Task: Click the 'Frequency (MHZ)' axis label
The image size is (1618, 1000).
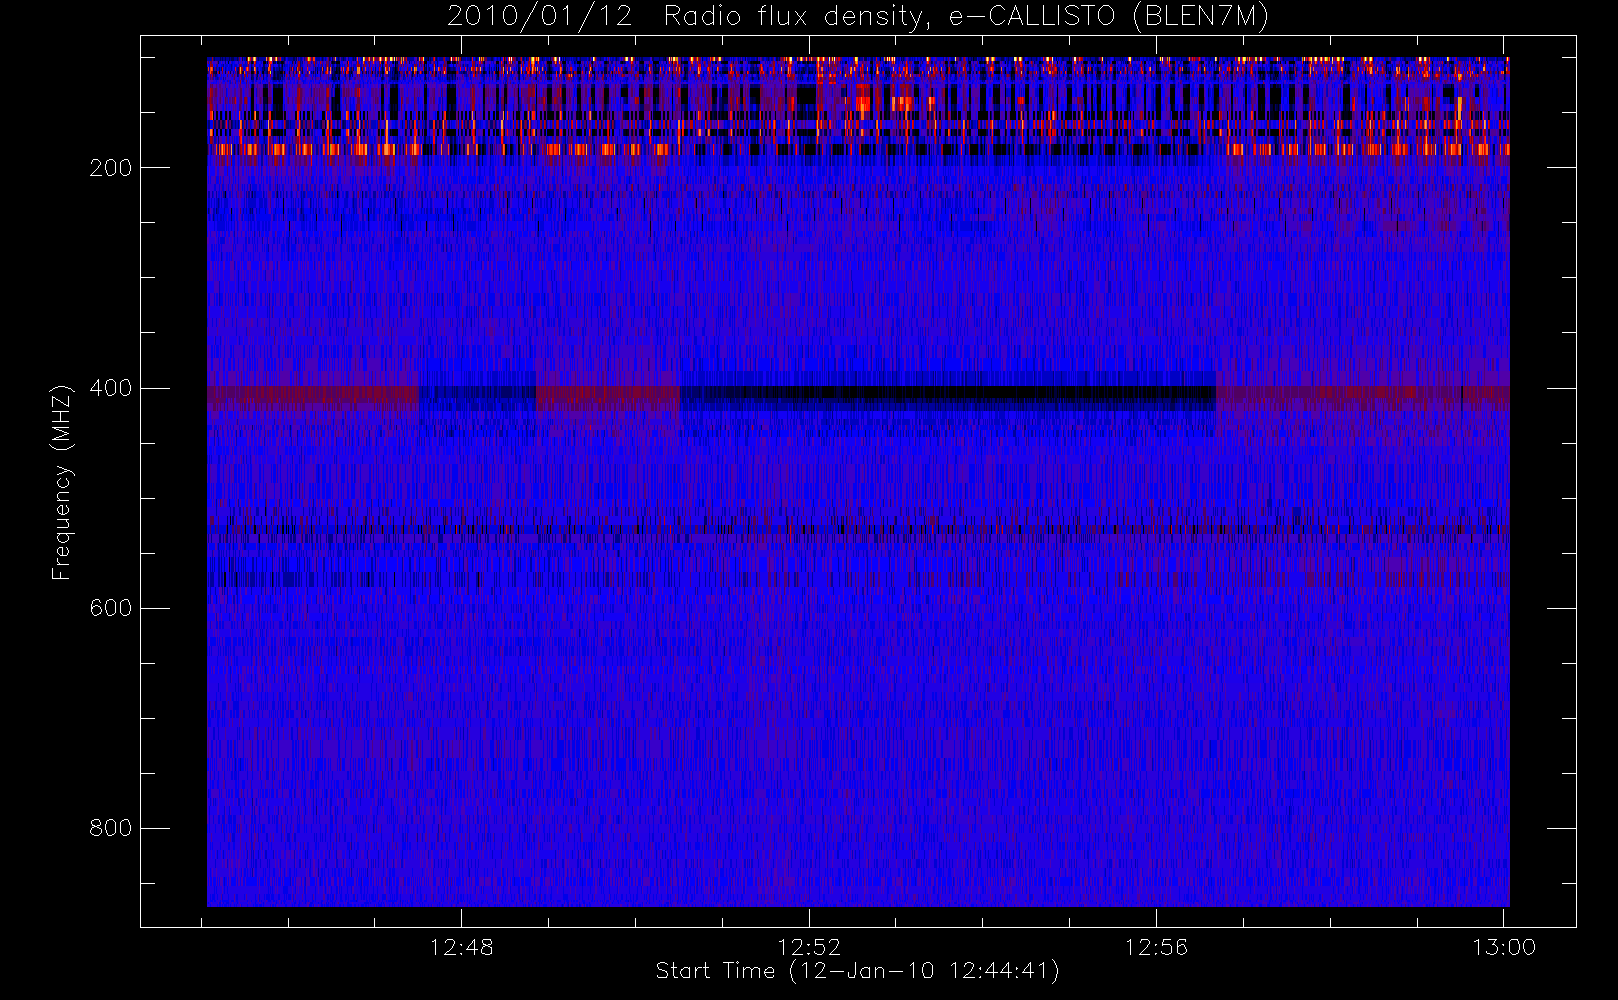Action: (x=62, y=482)
